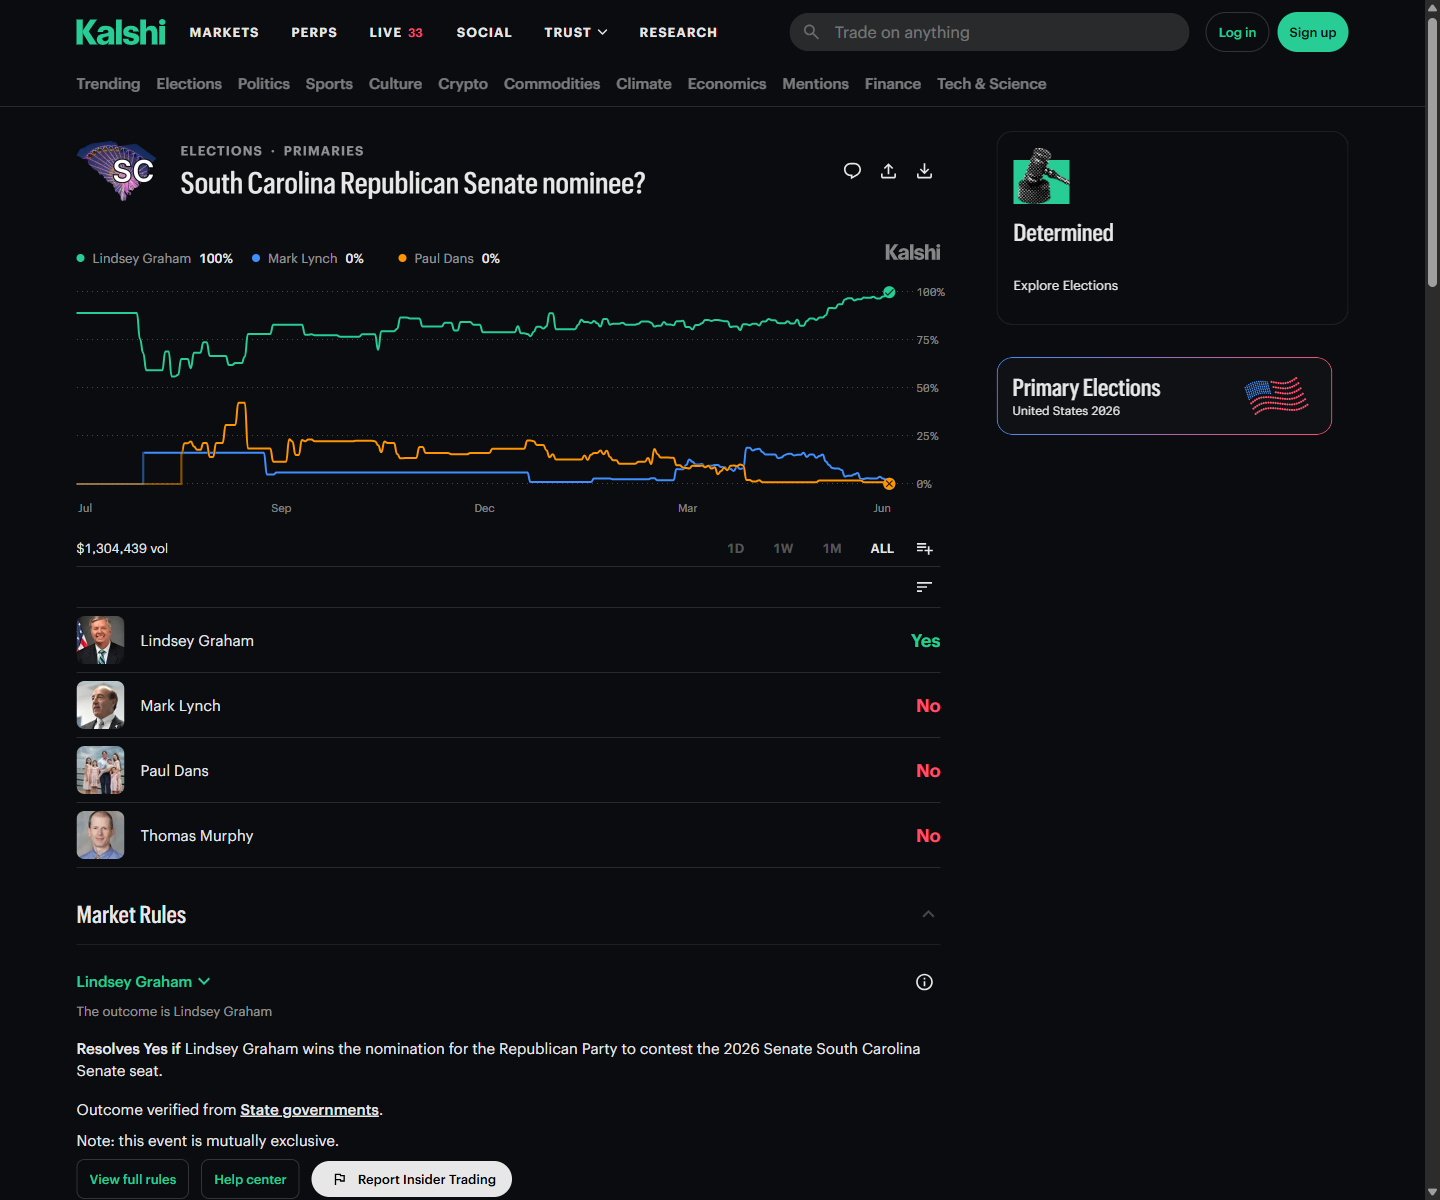Toggle Lindsey Graham legend green dot
This screenshot has height=1200, width=1440.
pyautogui.click(x=81, y=258)
